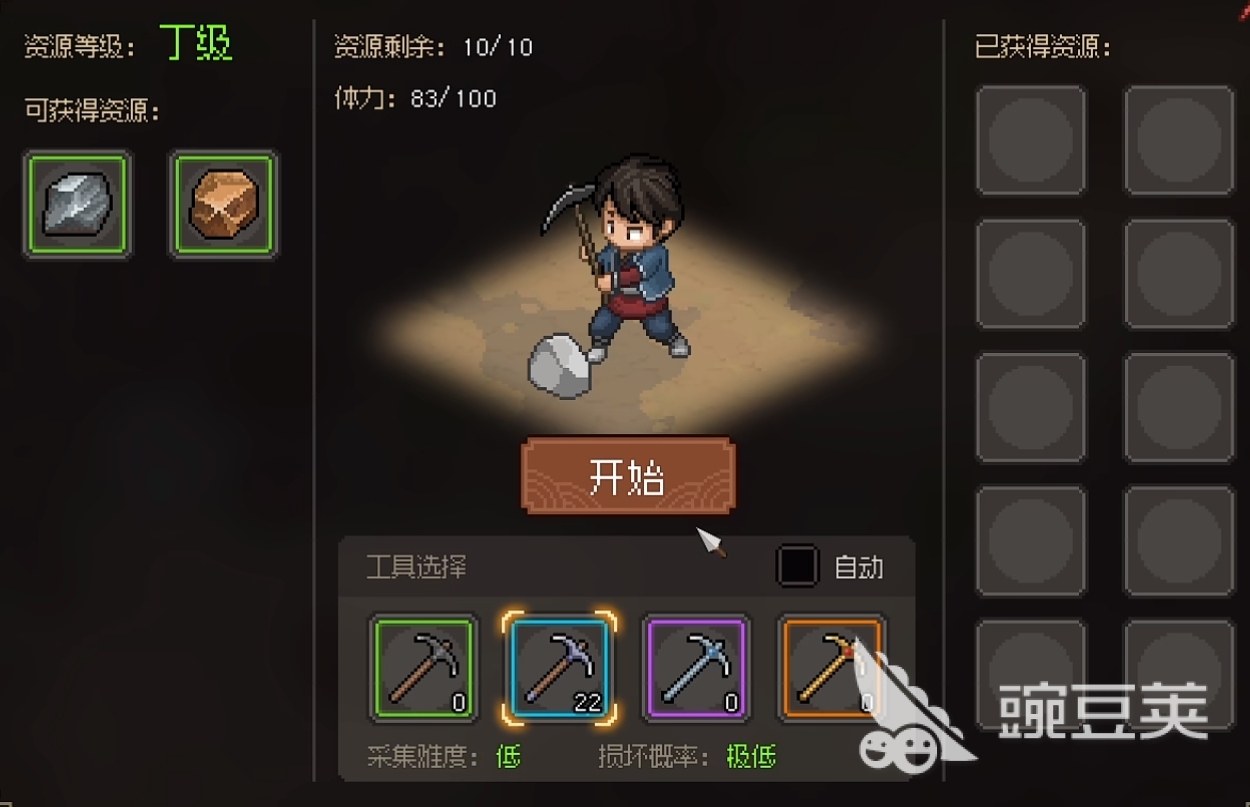Enable the 自动 auto-mining checkbox
1250x807 pixels.
click(x=797, y=566)
